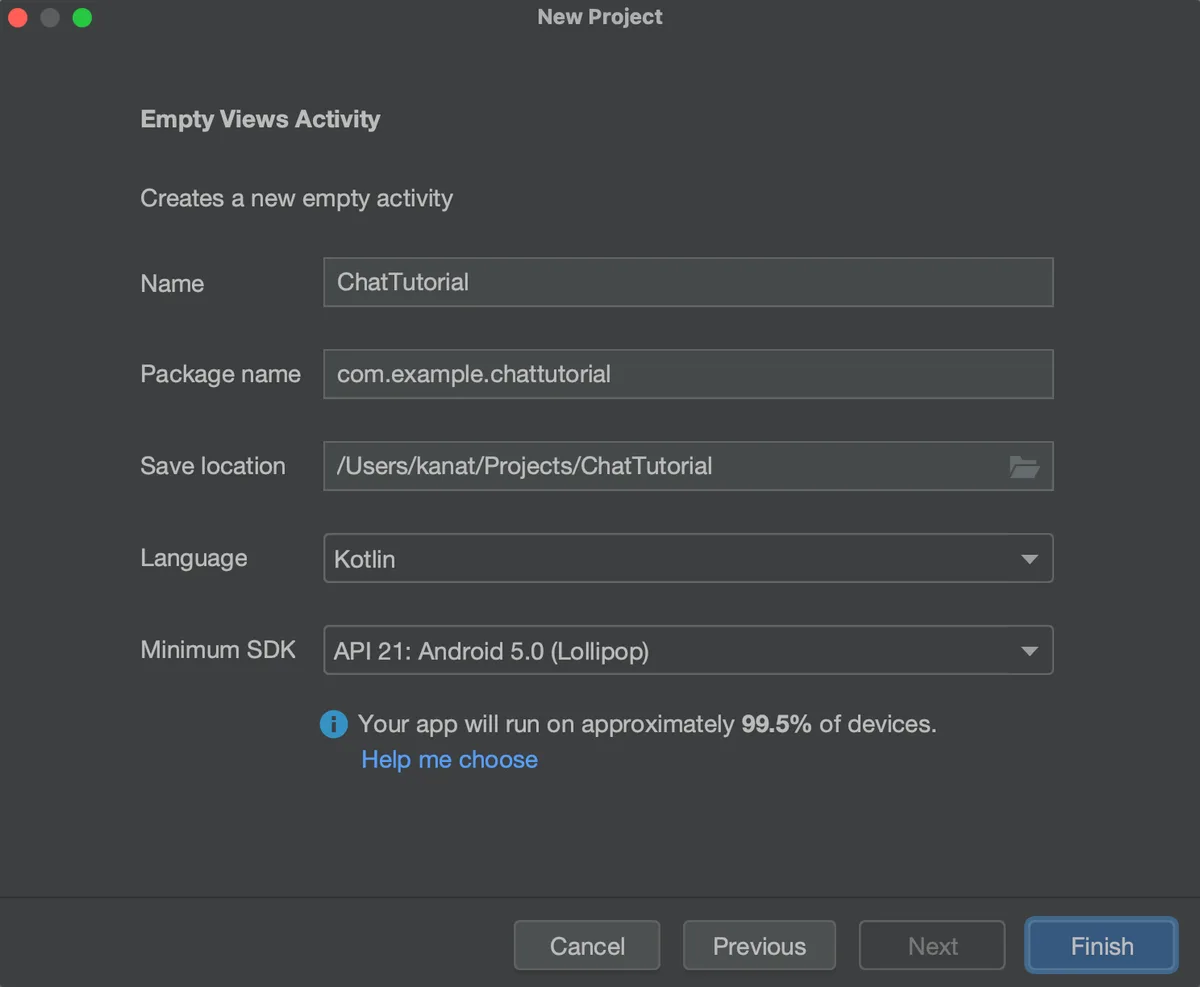Click the Empty Views Activity heading
Image resolution: width=1200 pixels, height=987 pixels.
(260, 119)
